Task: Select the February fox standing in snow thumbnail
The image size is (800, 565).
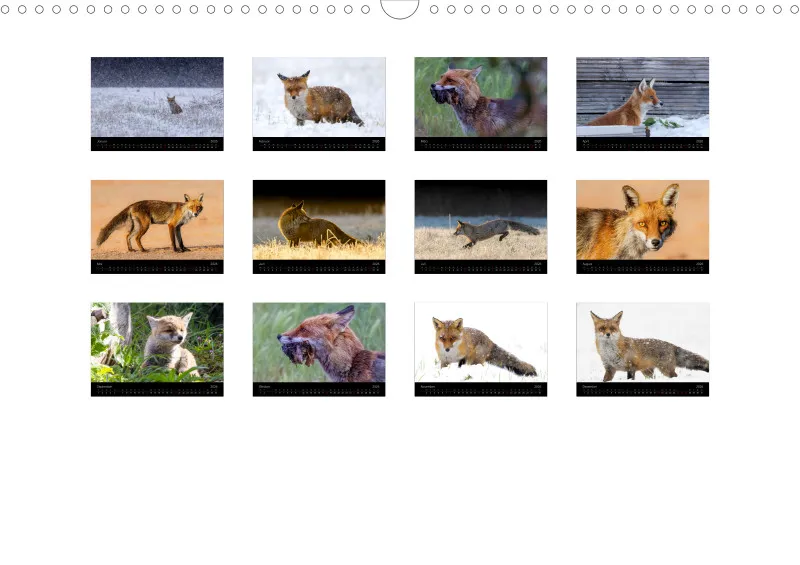Action: click(319, 104)
